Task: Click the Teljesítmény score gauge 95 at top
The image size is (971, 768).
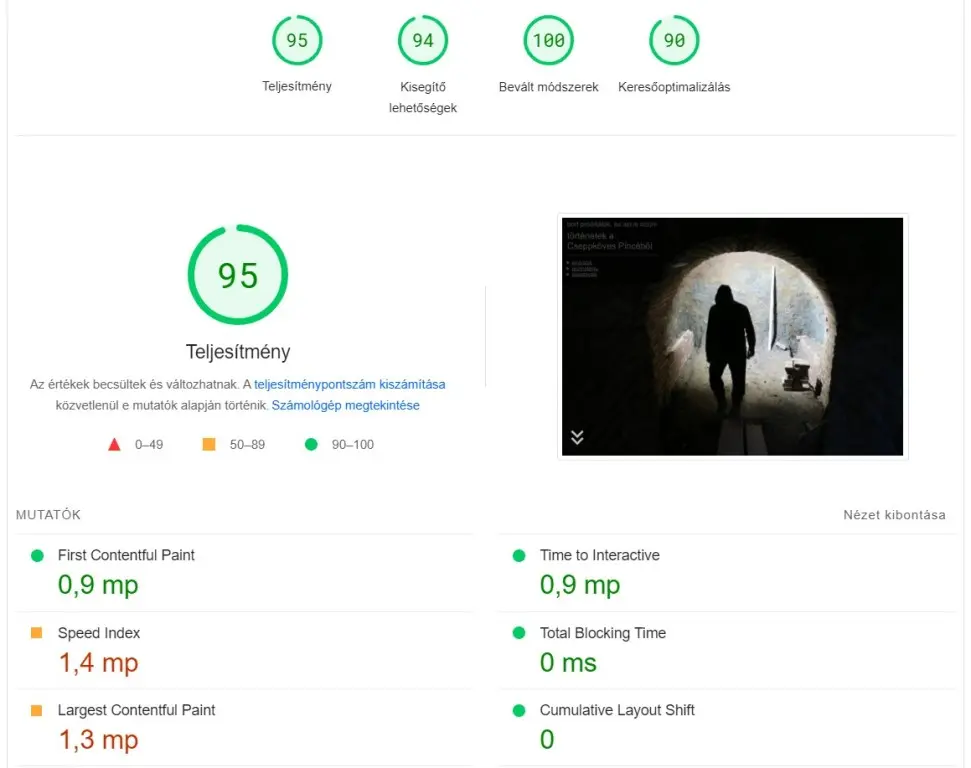Action: pos(297,41)
